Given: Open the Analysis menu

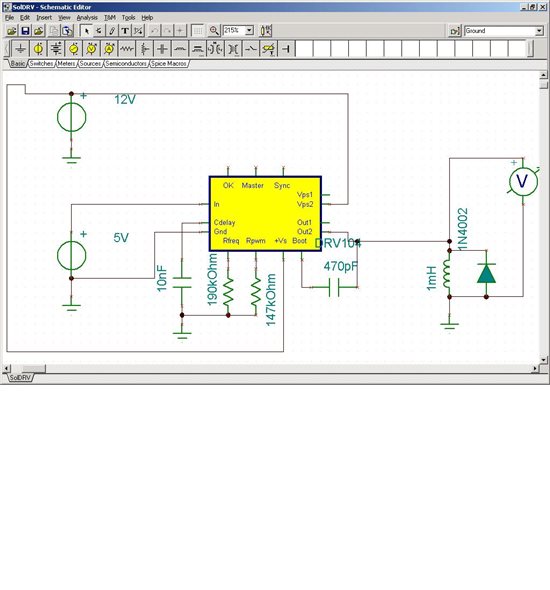Looking at the screenshot, I should [87, 18].
